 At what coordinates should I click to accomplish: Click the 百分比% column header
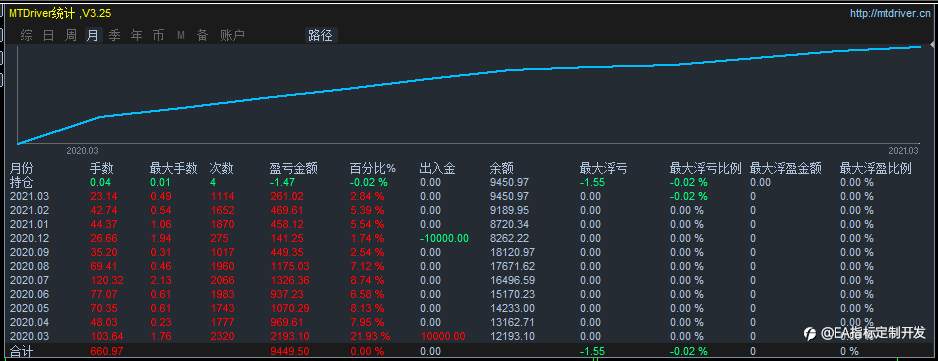(373, 169)
